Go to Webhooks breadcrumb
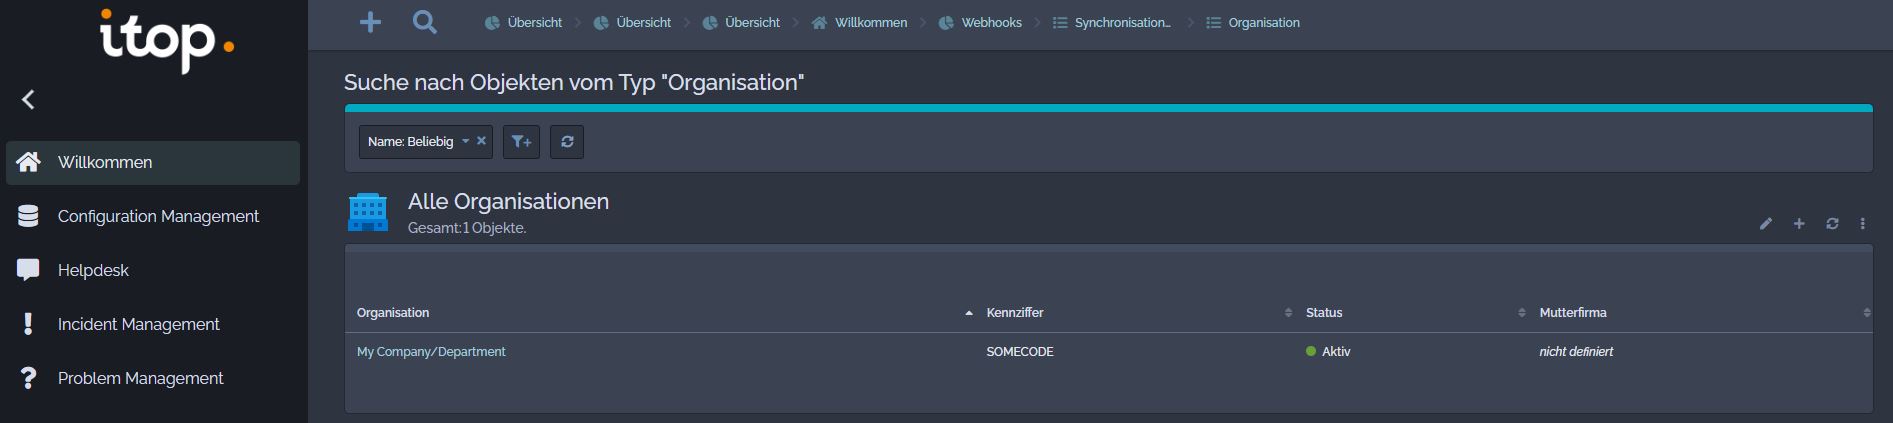1893x423 pixels. [x=980, y=22]
